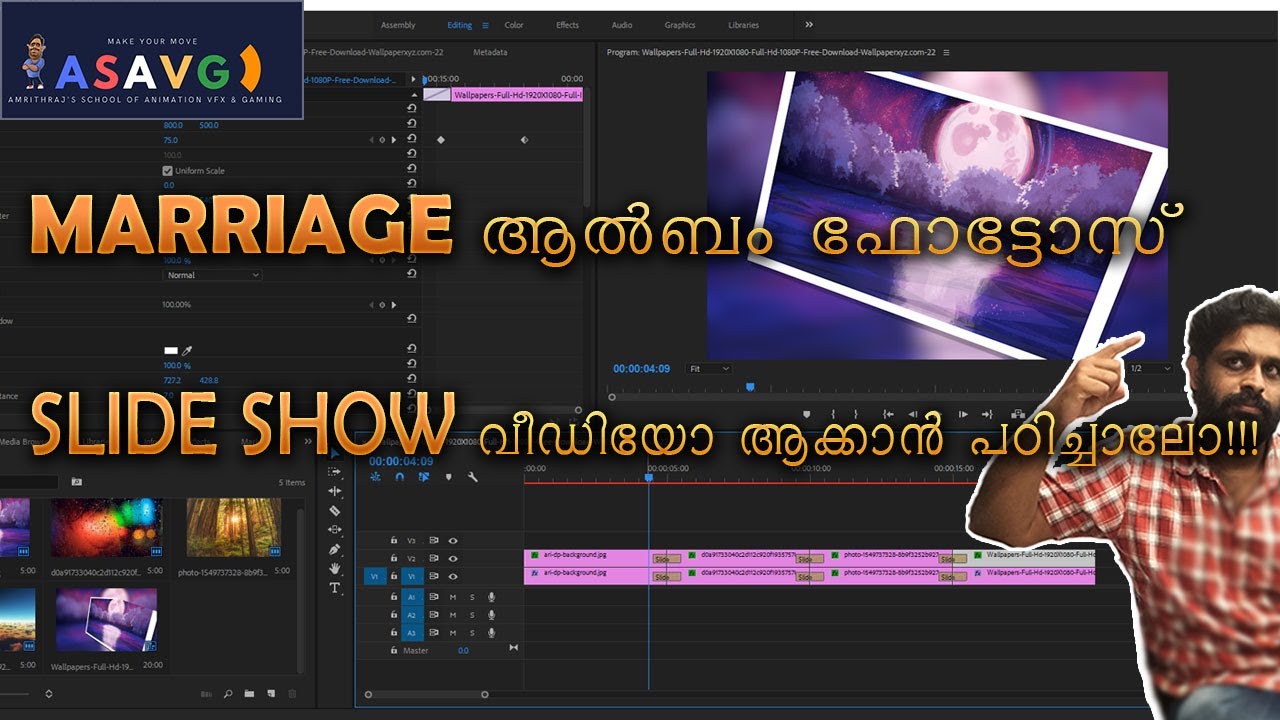Screen dimensions: 1280x720
Task: Toggle the Uniform Scale checkbox
Action: click(168, 171)
